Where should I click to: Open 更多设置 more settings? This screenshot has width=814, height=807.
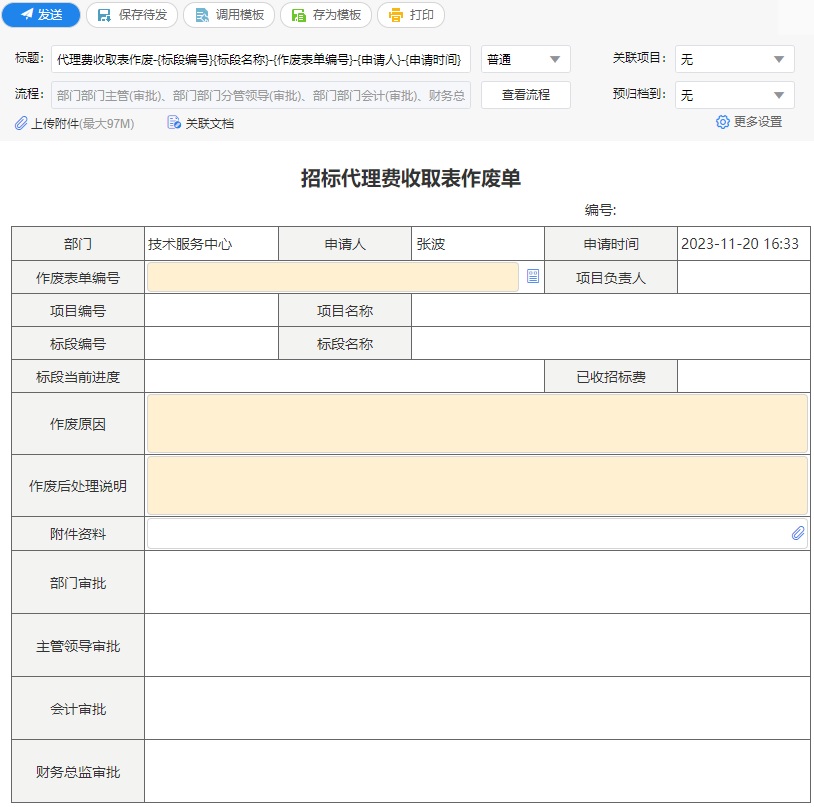(757, 122)
